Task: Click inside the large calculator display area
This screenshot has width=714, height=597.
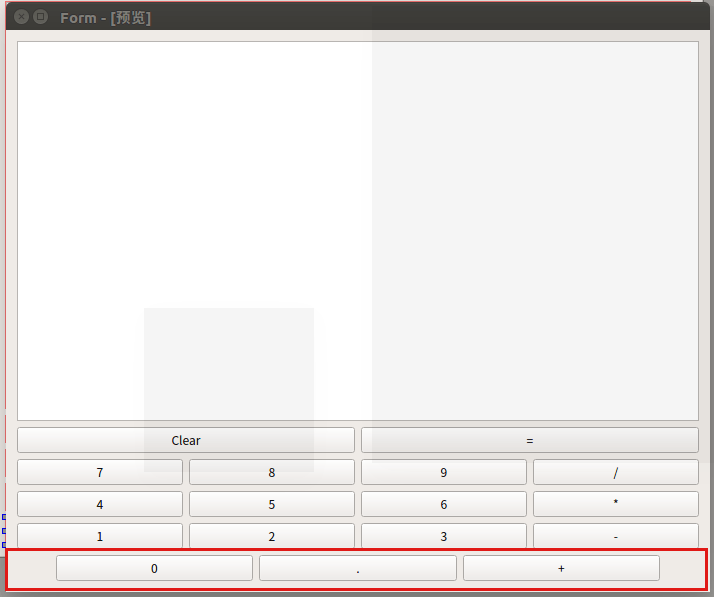Action: click(x=357, y=230)
